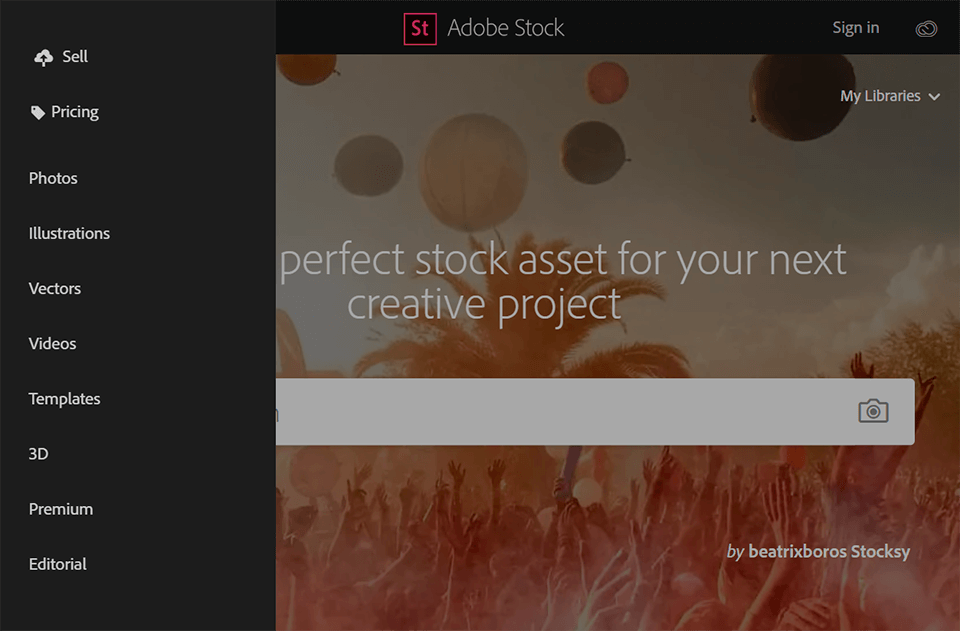Open the beatrixboros Stocksy contributor link
The image size is (960, 631).
pos(828,551)
